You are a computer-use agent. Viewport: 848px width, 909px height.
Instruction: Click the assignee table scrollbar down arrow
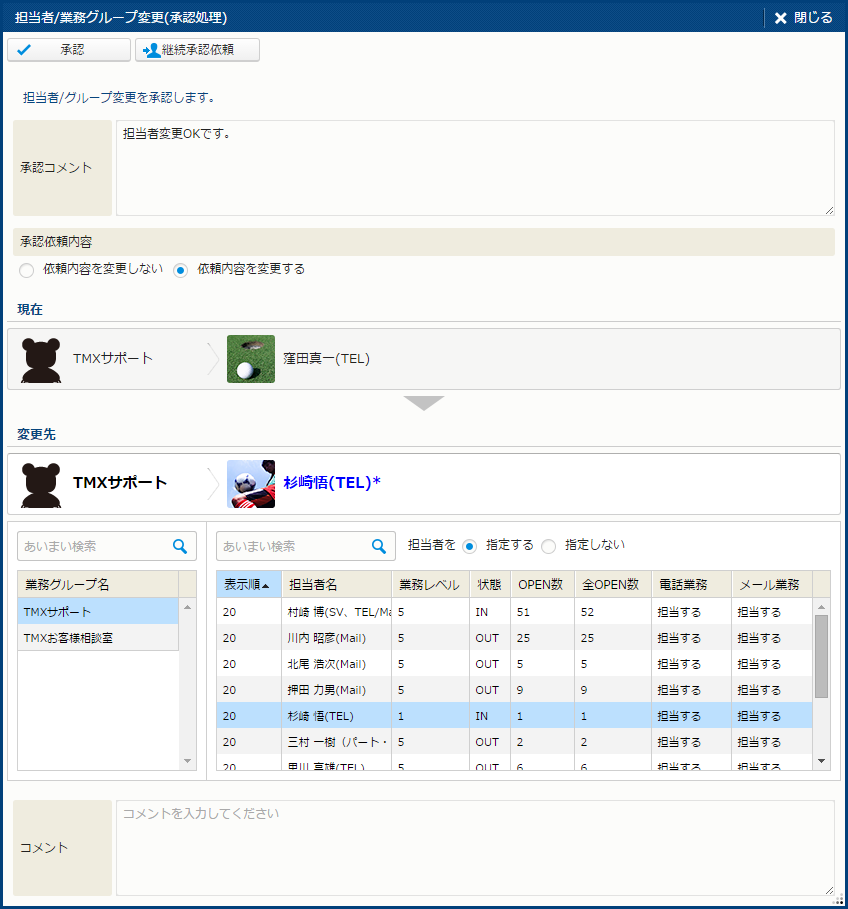click(x=822, y=761)
